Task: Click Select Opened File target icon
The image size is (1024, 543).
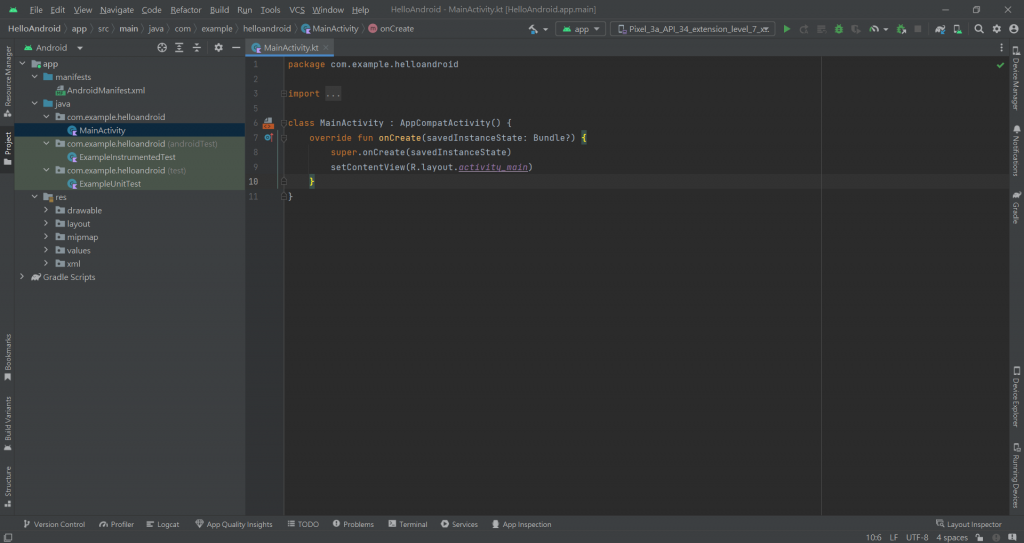Action: [162, 48]
